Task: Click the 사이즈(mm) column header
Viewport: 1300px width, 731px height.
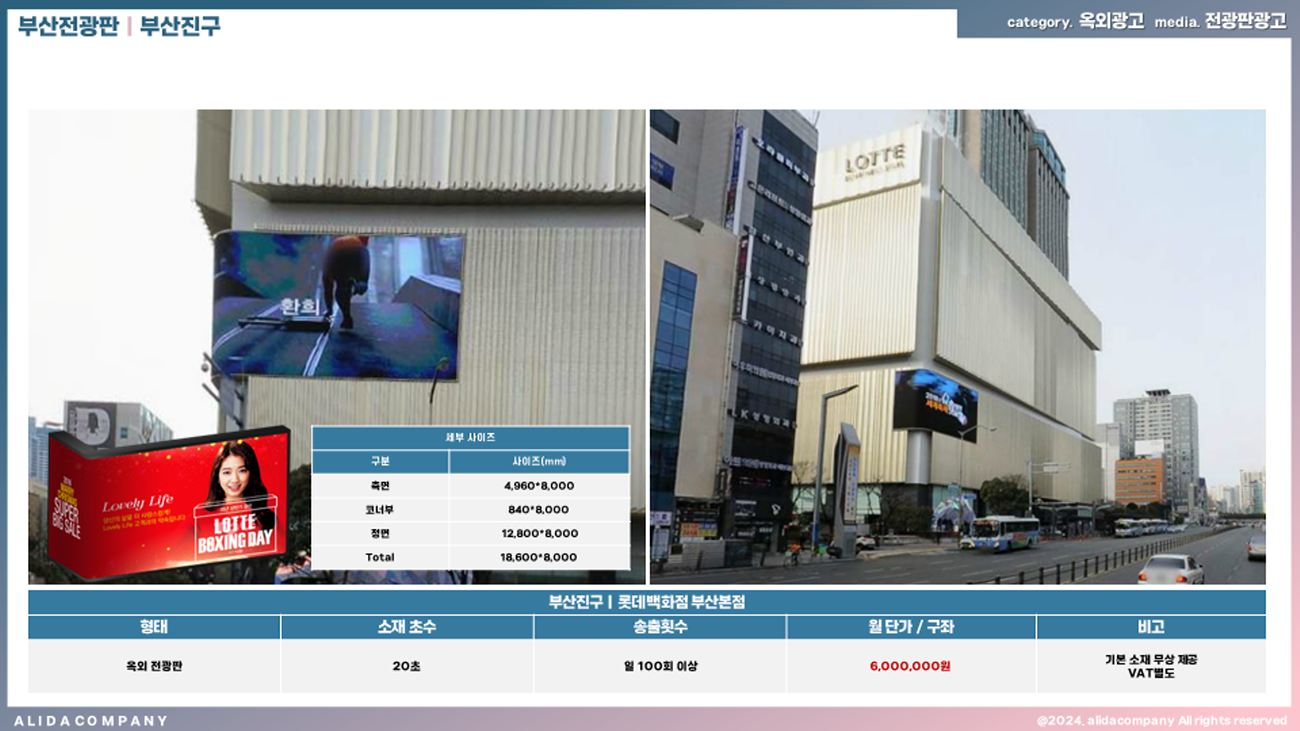Action: tap(539, 462)
